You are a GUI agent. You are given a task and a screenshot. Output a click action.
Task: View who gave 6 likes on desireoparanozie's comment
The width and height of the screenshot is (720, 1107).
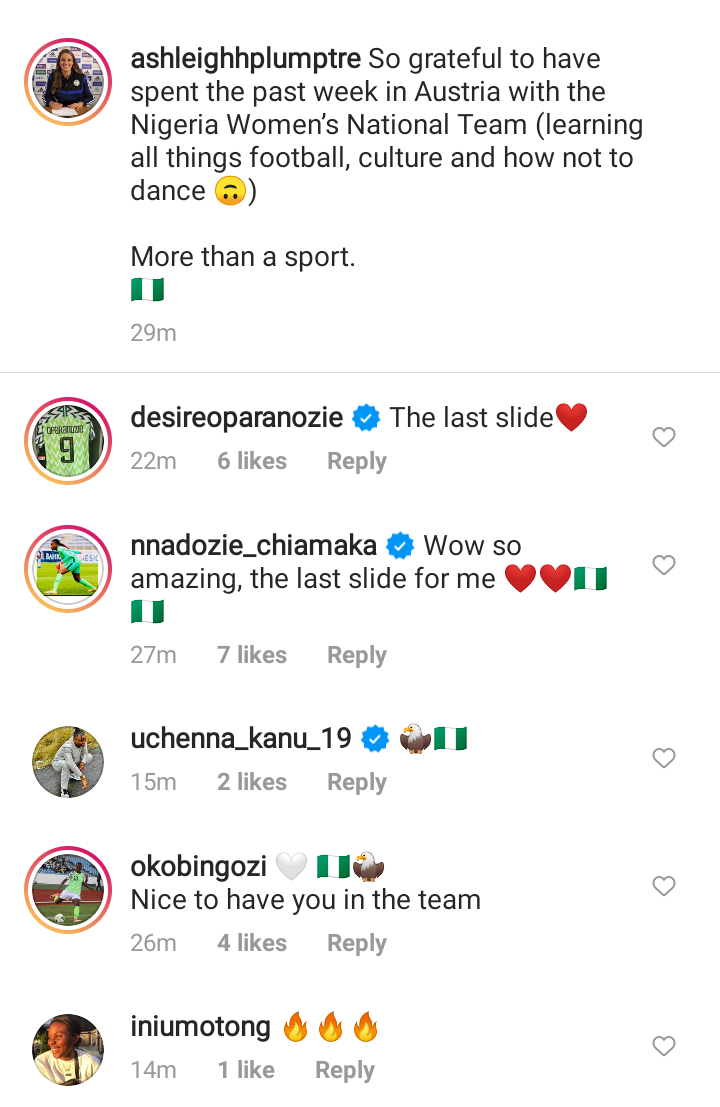click(252, 461)
